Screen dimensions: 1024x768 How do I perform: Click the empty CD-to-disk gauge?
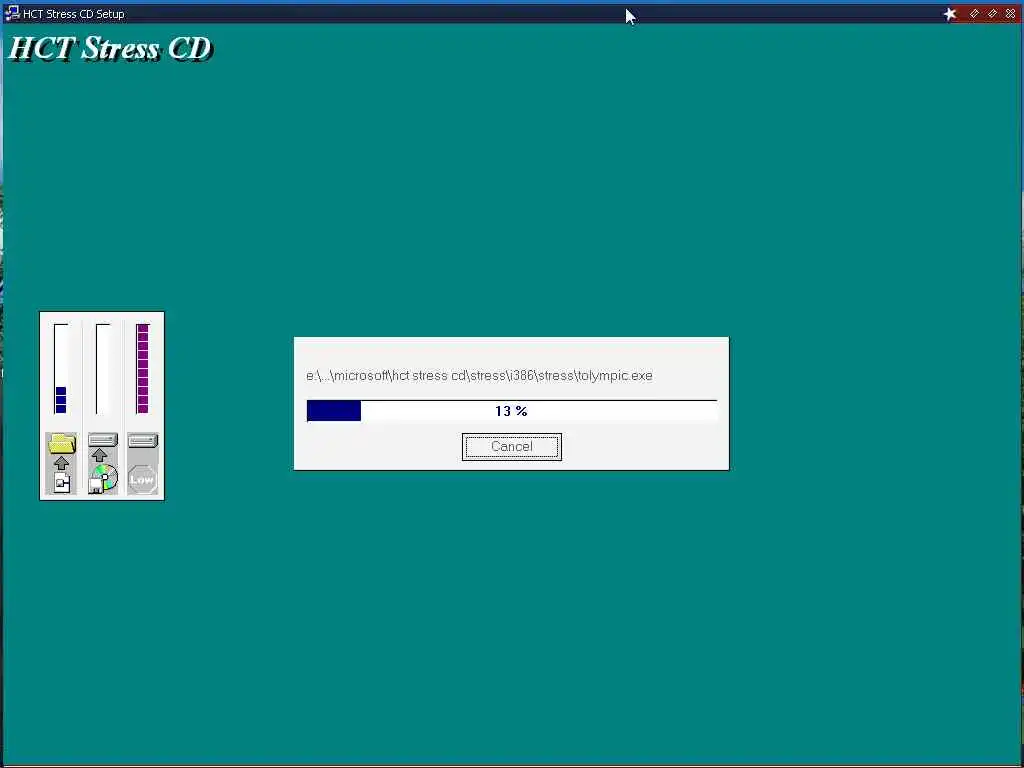[x=103, y=369]
